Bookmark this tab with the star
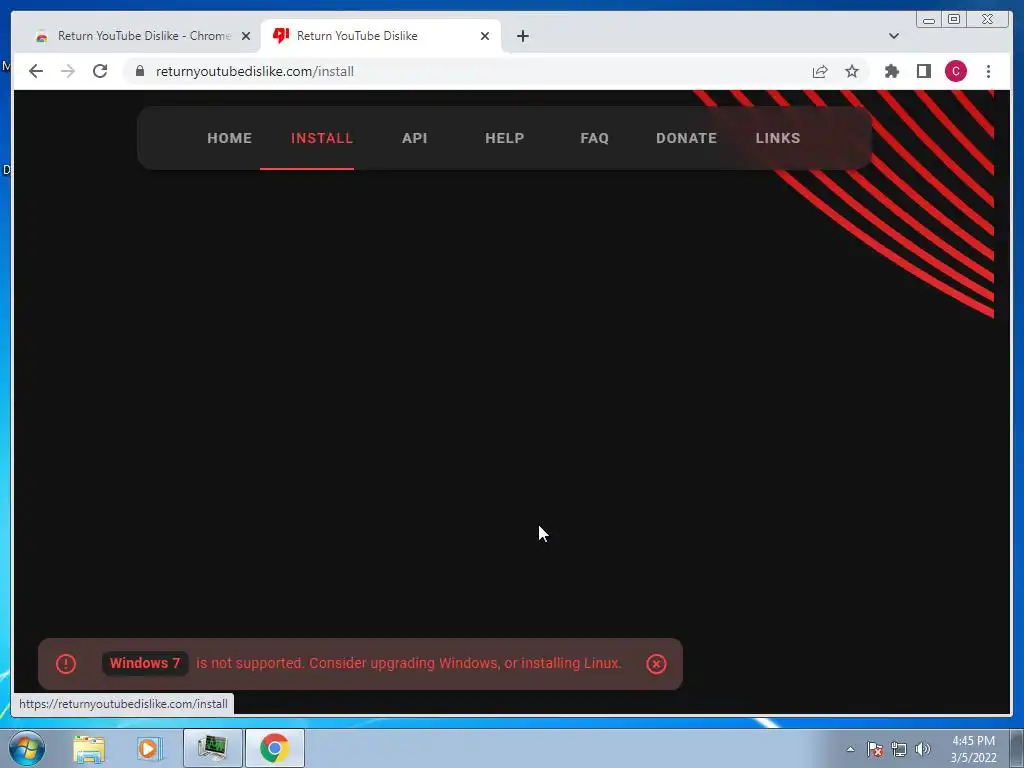Viewport: 1024px width, 768px height. pos(852,71)
